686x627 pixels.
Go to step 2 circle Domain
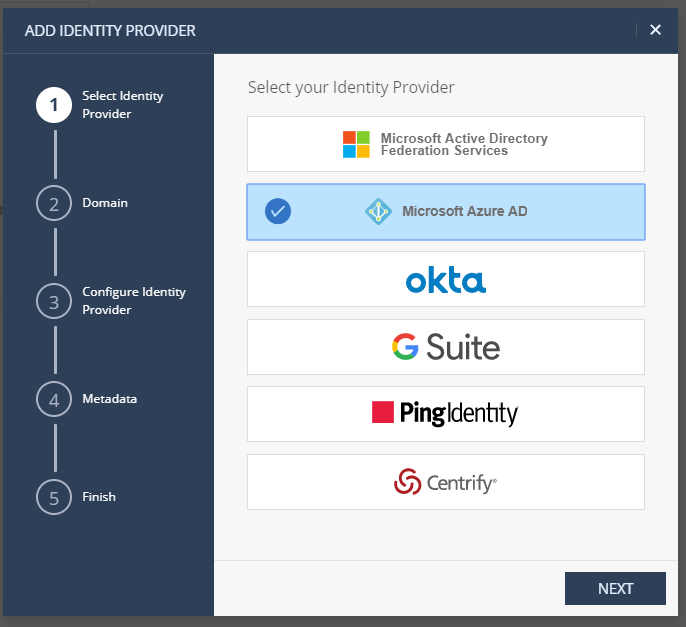tap(54, 203)
